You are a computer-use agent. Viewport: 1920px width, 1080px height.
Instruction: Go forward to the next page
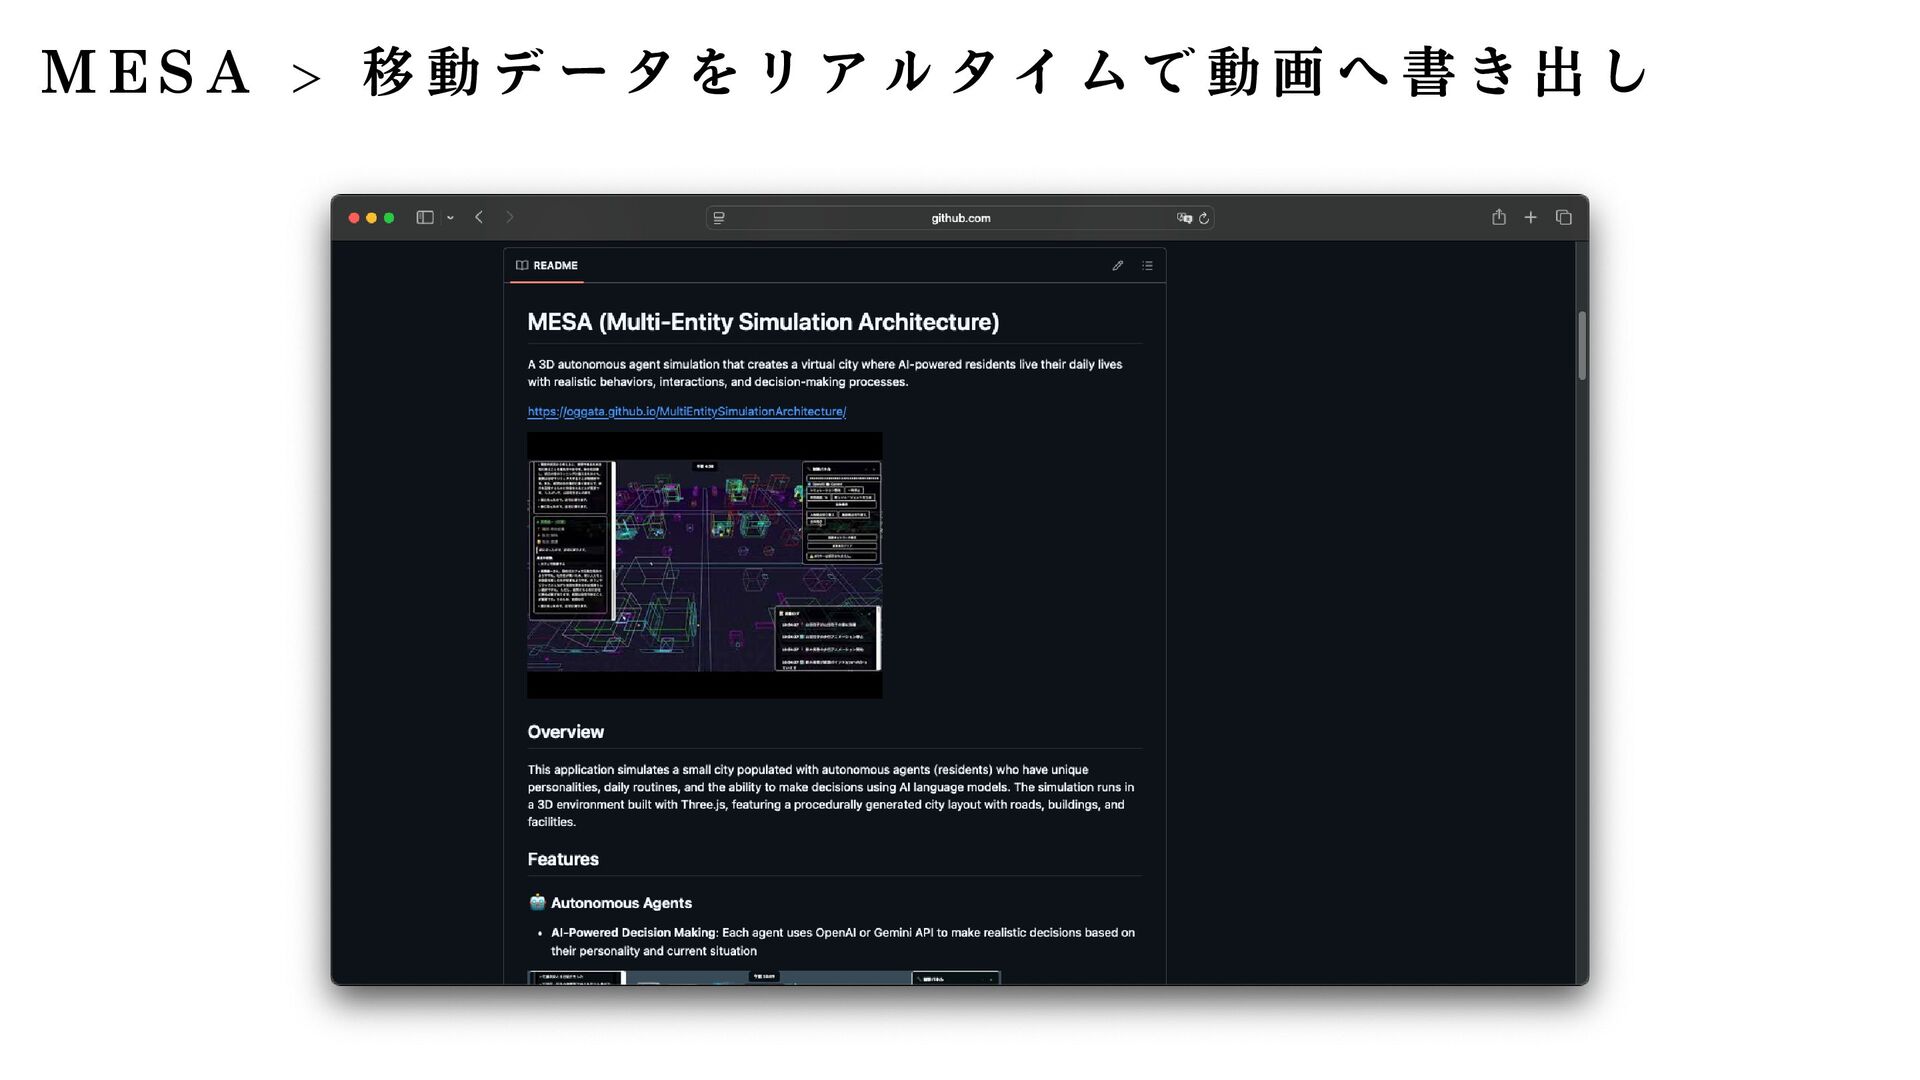(x=510, y=217)
